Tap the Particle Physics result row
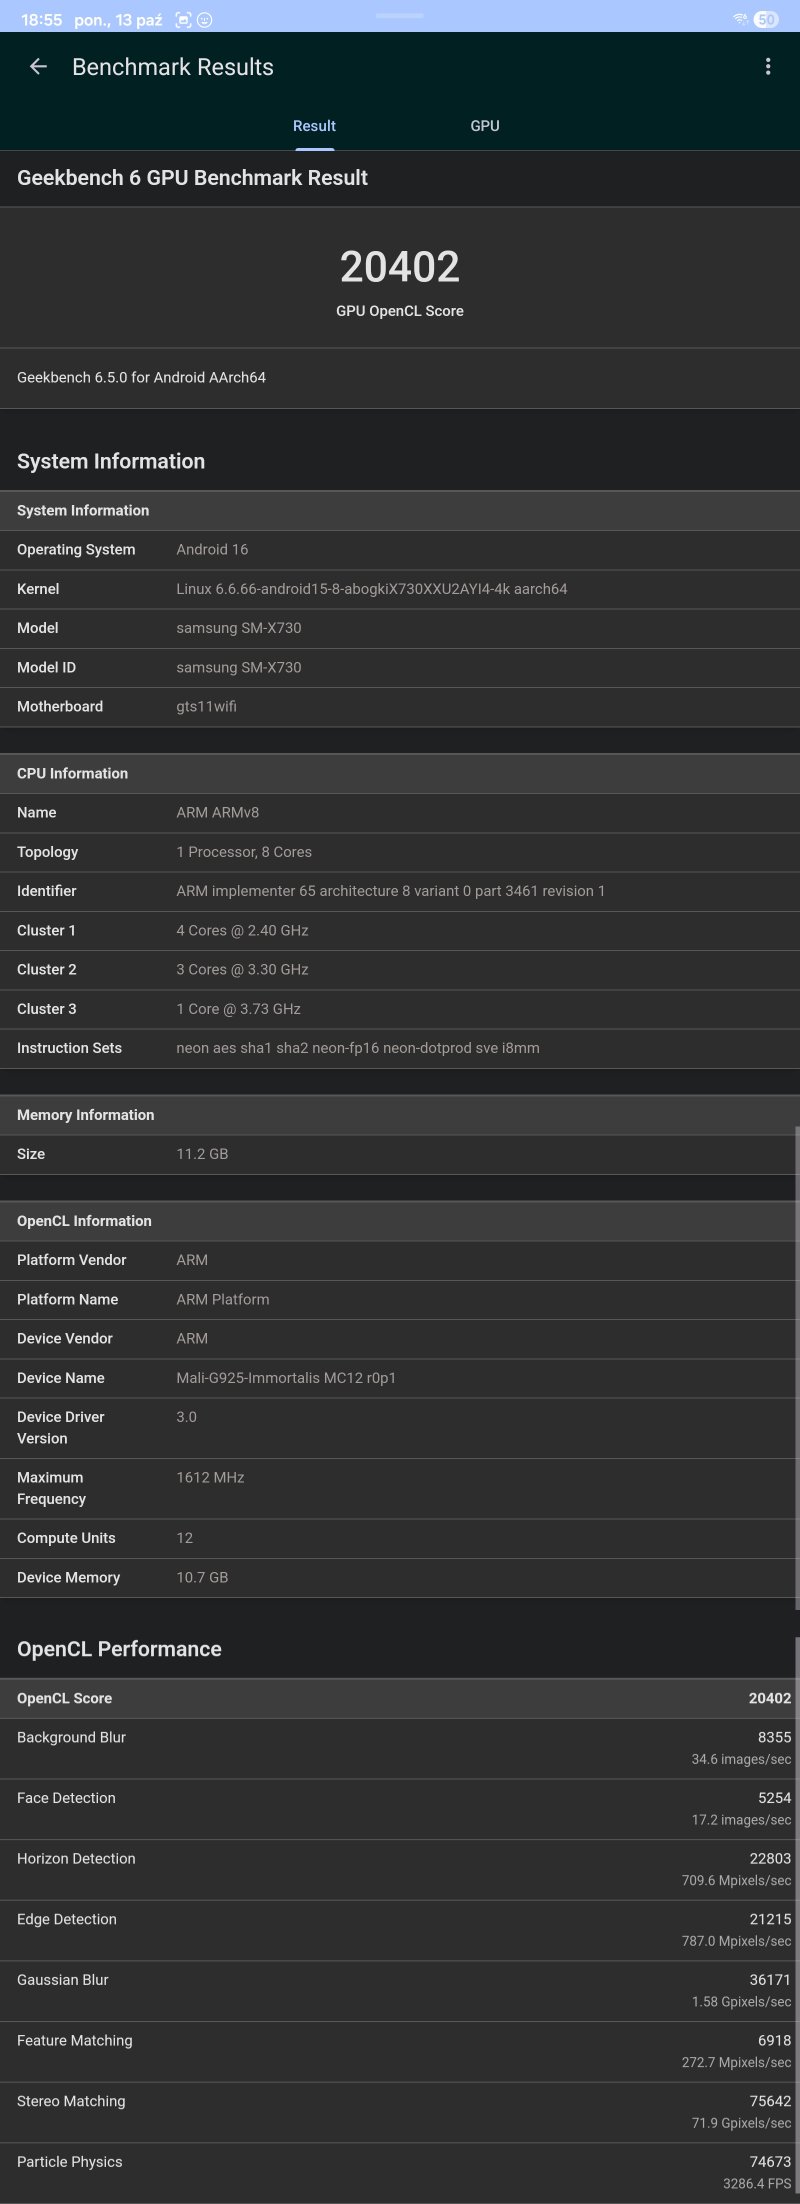Screen dimensions: 800x2204 pyautogui.click(x=400, y=2172)
